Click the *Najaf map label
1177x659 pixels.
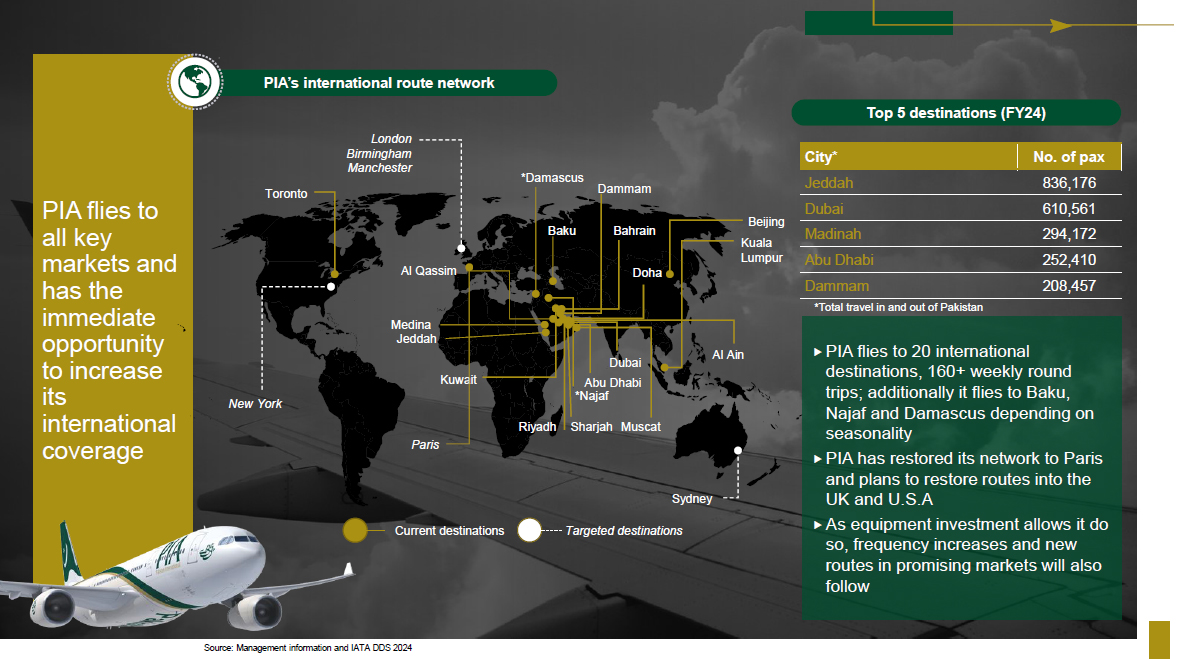[592, 396]
